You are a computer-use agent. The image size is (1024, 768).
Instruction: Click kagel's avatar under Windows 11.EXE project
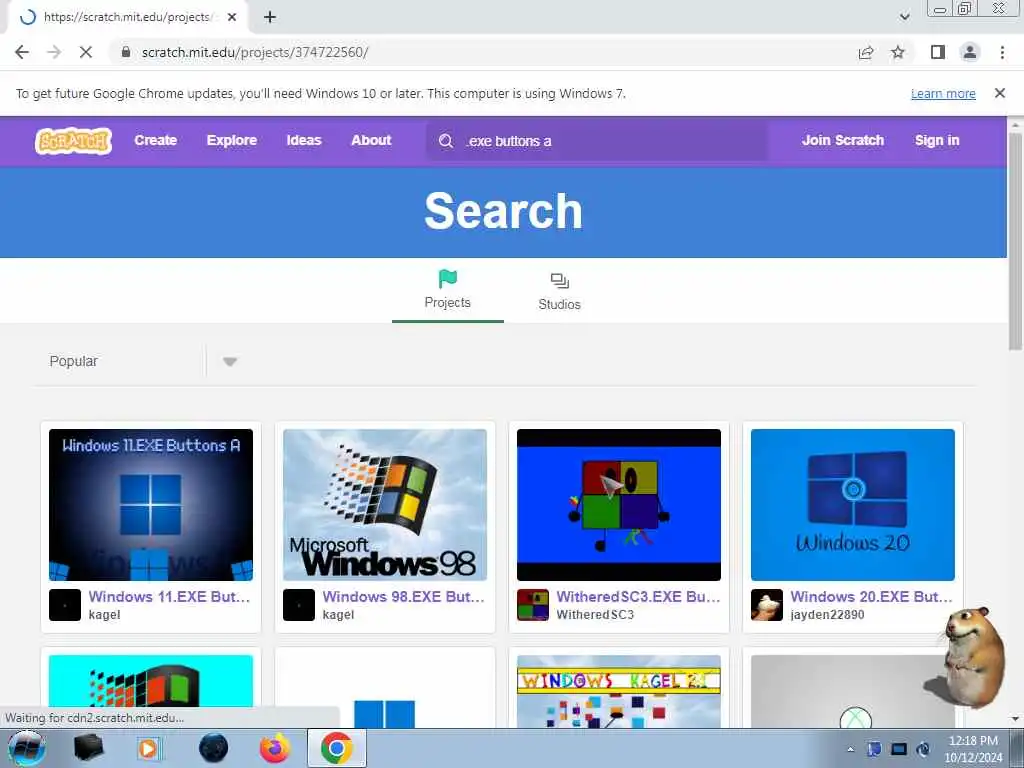pyautogui.click(x=65, y=605)
